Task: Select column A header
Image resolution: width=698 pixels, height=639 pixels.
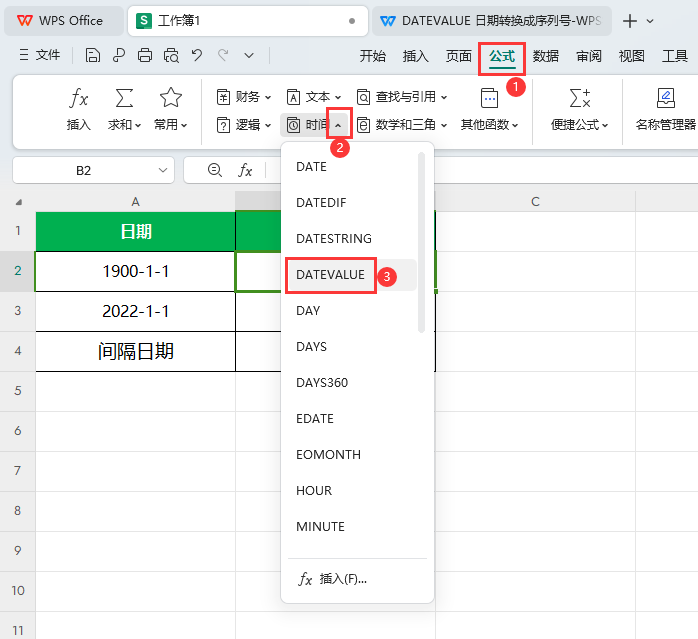Action: (135, 202)
